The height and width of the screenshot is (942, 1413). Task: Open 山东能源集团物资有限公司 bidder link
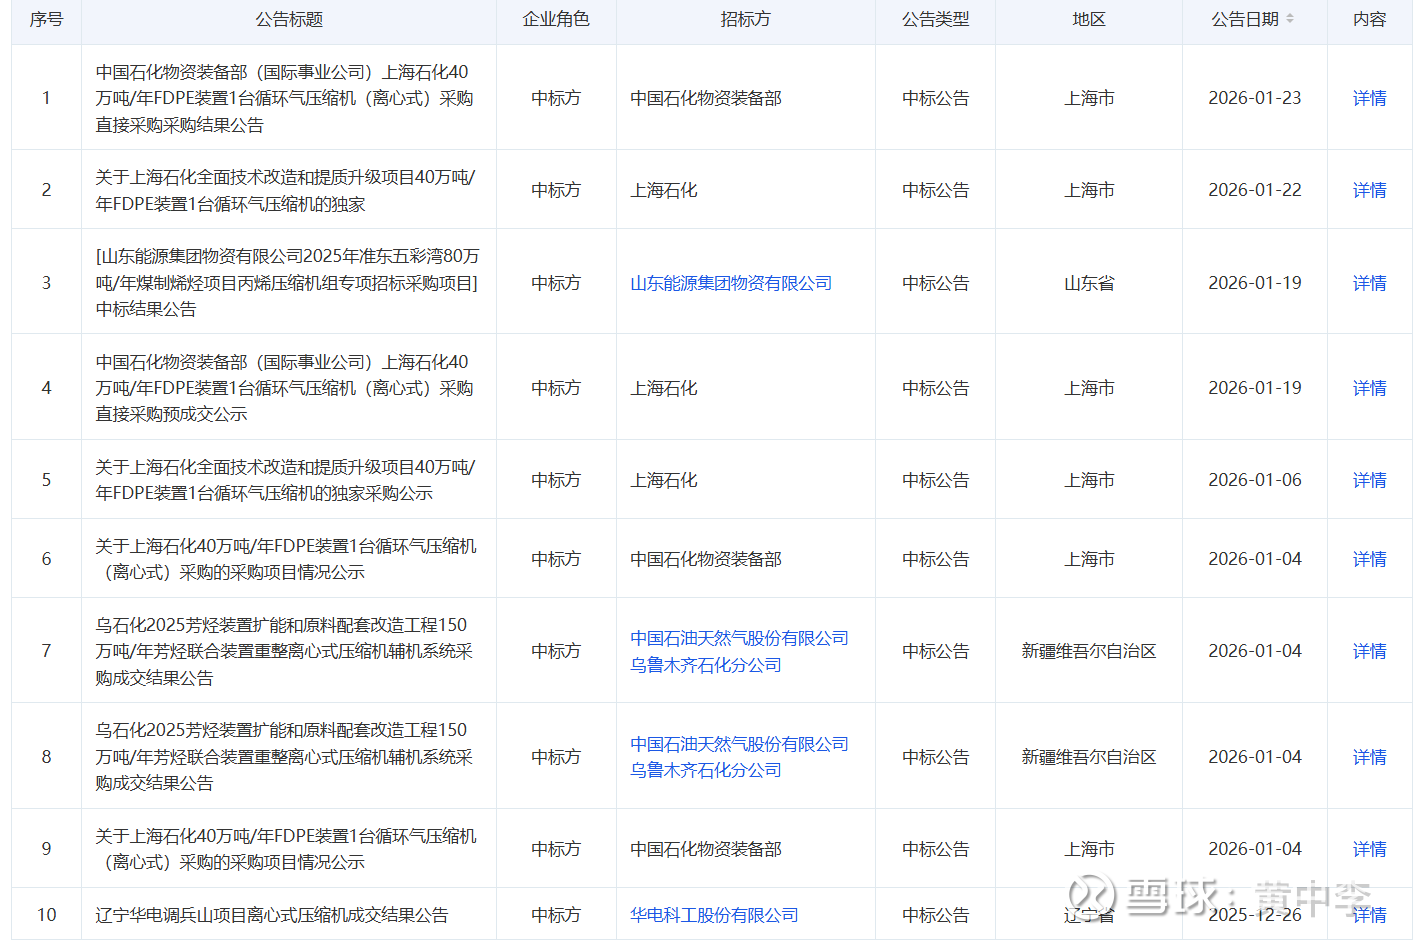point(731,283)
